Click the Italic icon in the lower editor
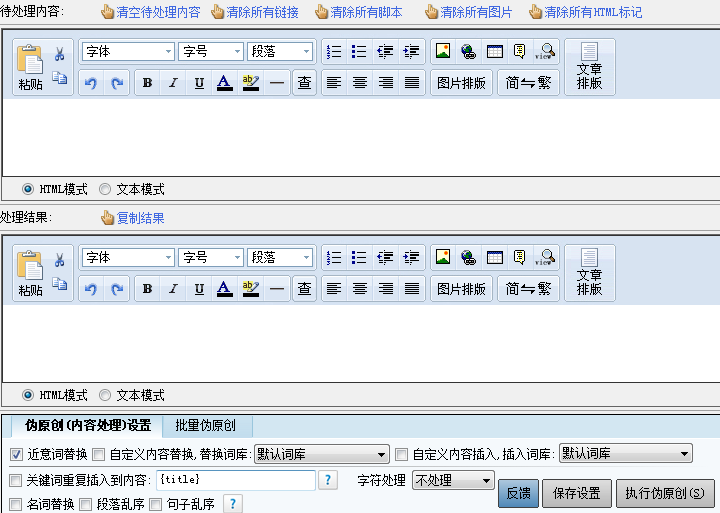720x513 pixels. 173,289
